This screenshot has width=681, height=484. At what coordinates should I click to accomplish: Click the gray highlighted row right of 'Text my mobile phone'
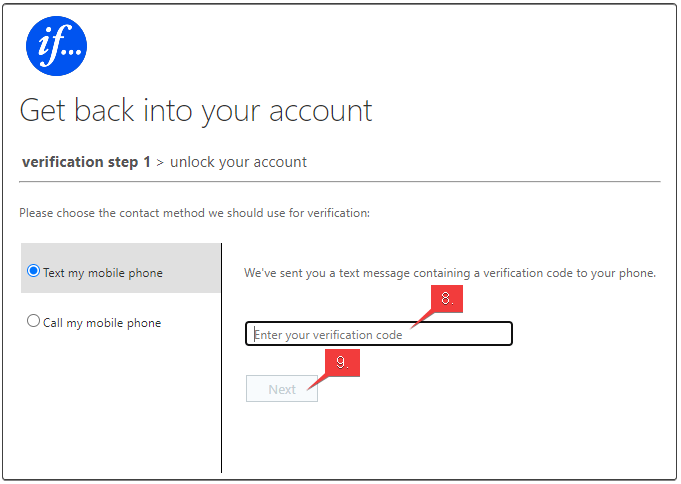pos(191,268)
